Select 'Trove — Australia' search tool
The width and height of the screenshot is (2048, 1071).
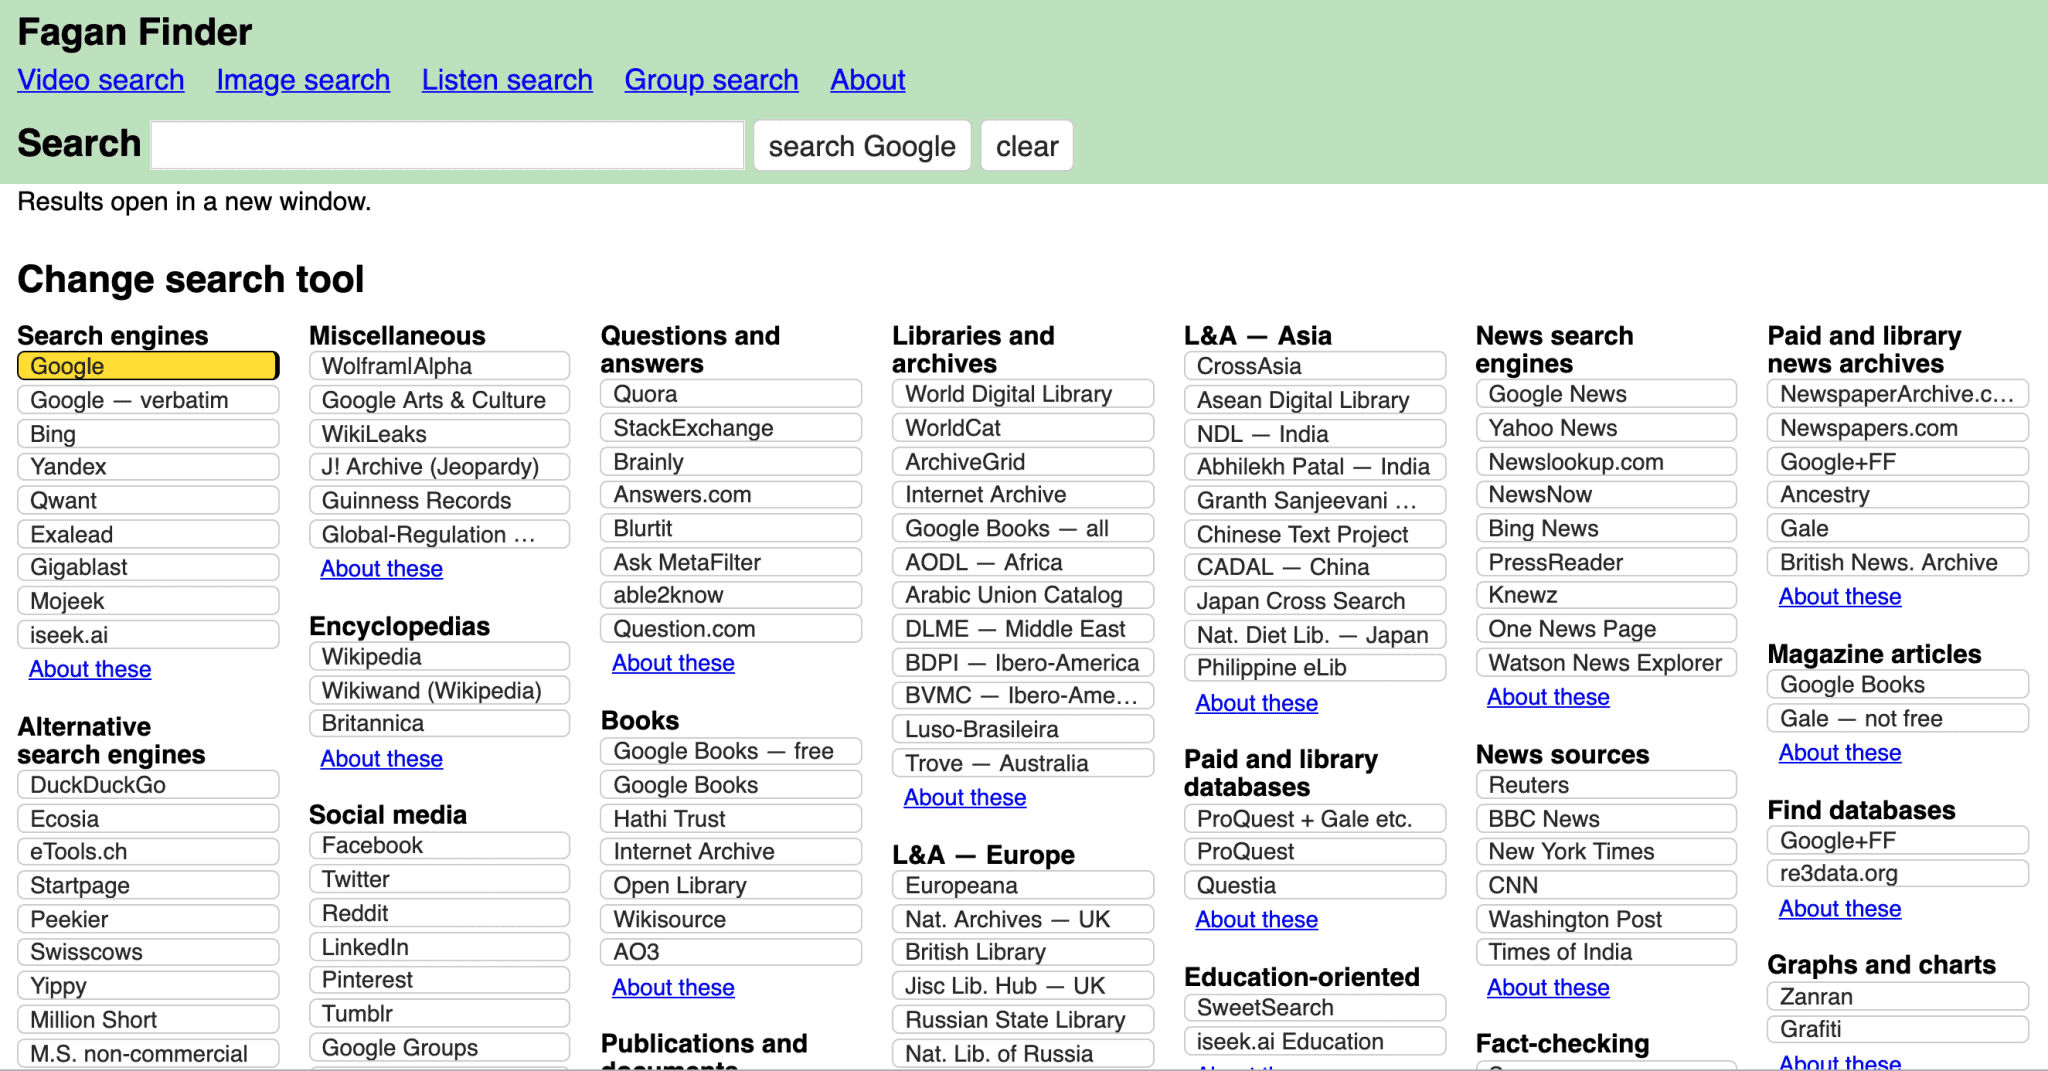tap(1023, 763)
